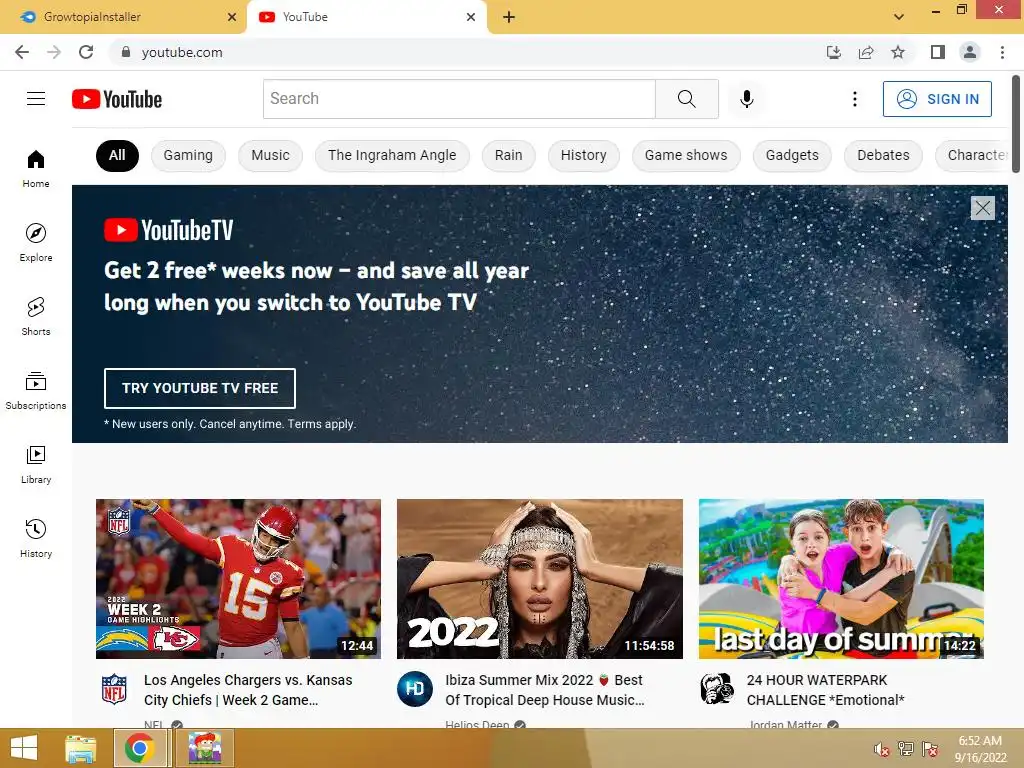Click the share page icon in address bar
Viewport: 1024px width, 768px height.
(866, 52)
